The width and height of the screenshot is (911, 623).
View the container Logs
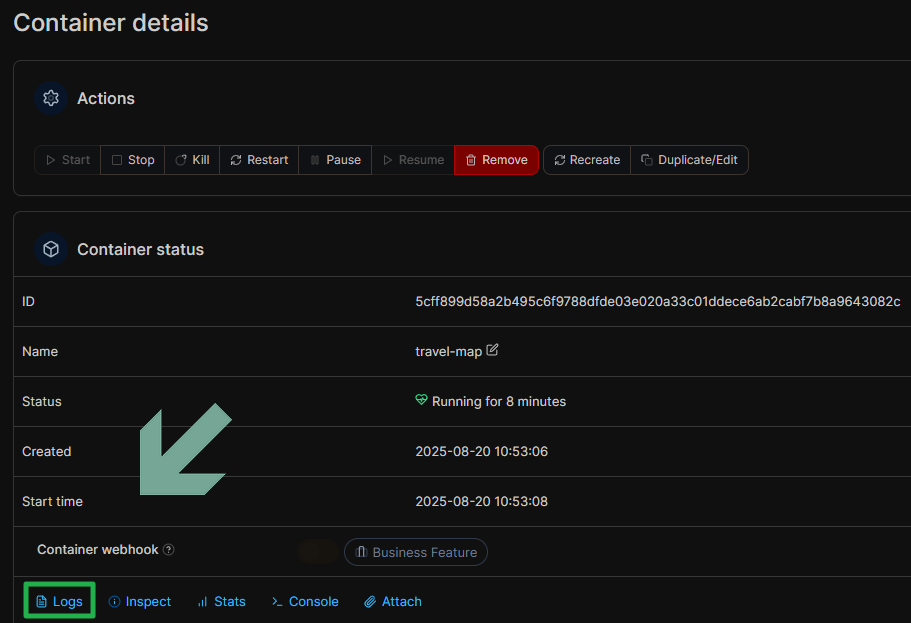[59, 602]
